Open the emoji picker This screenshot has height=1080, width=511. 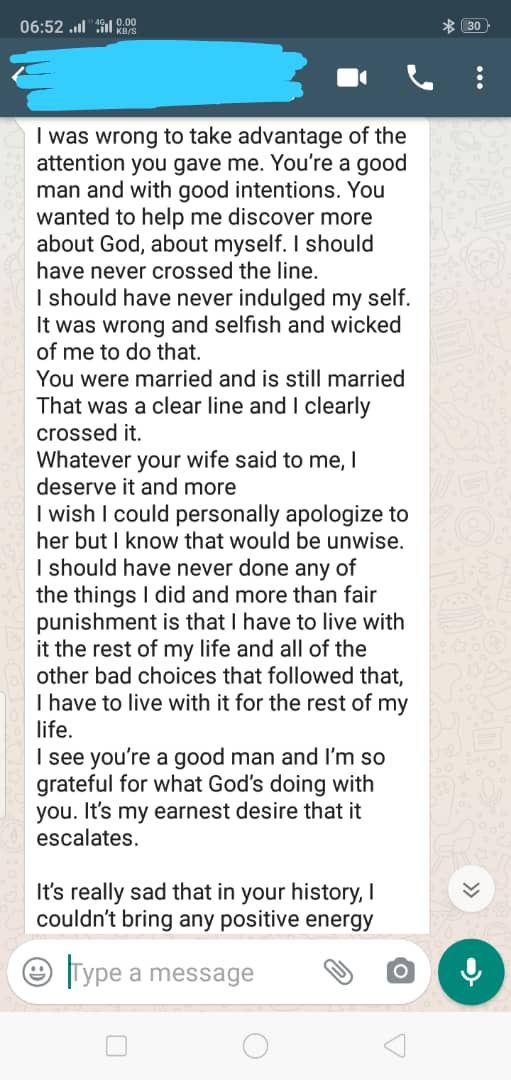[34, 973]
